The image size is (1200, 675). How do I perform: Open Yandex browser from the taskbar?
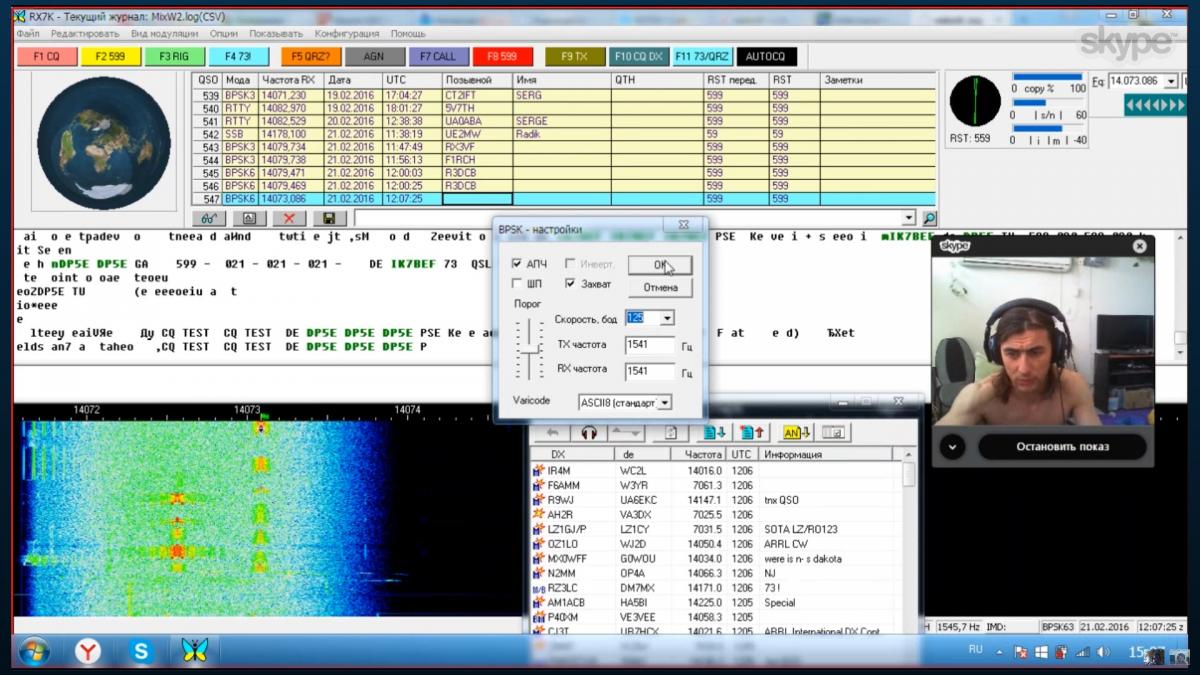click(89, 652)
